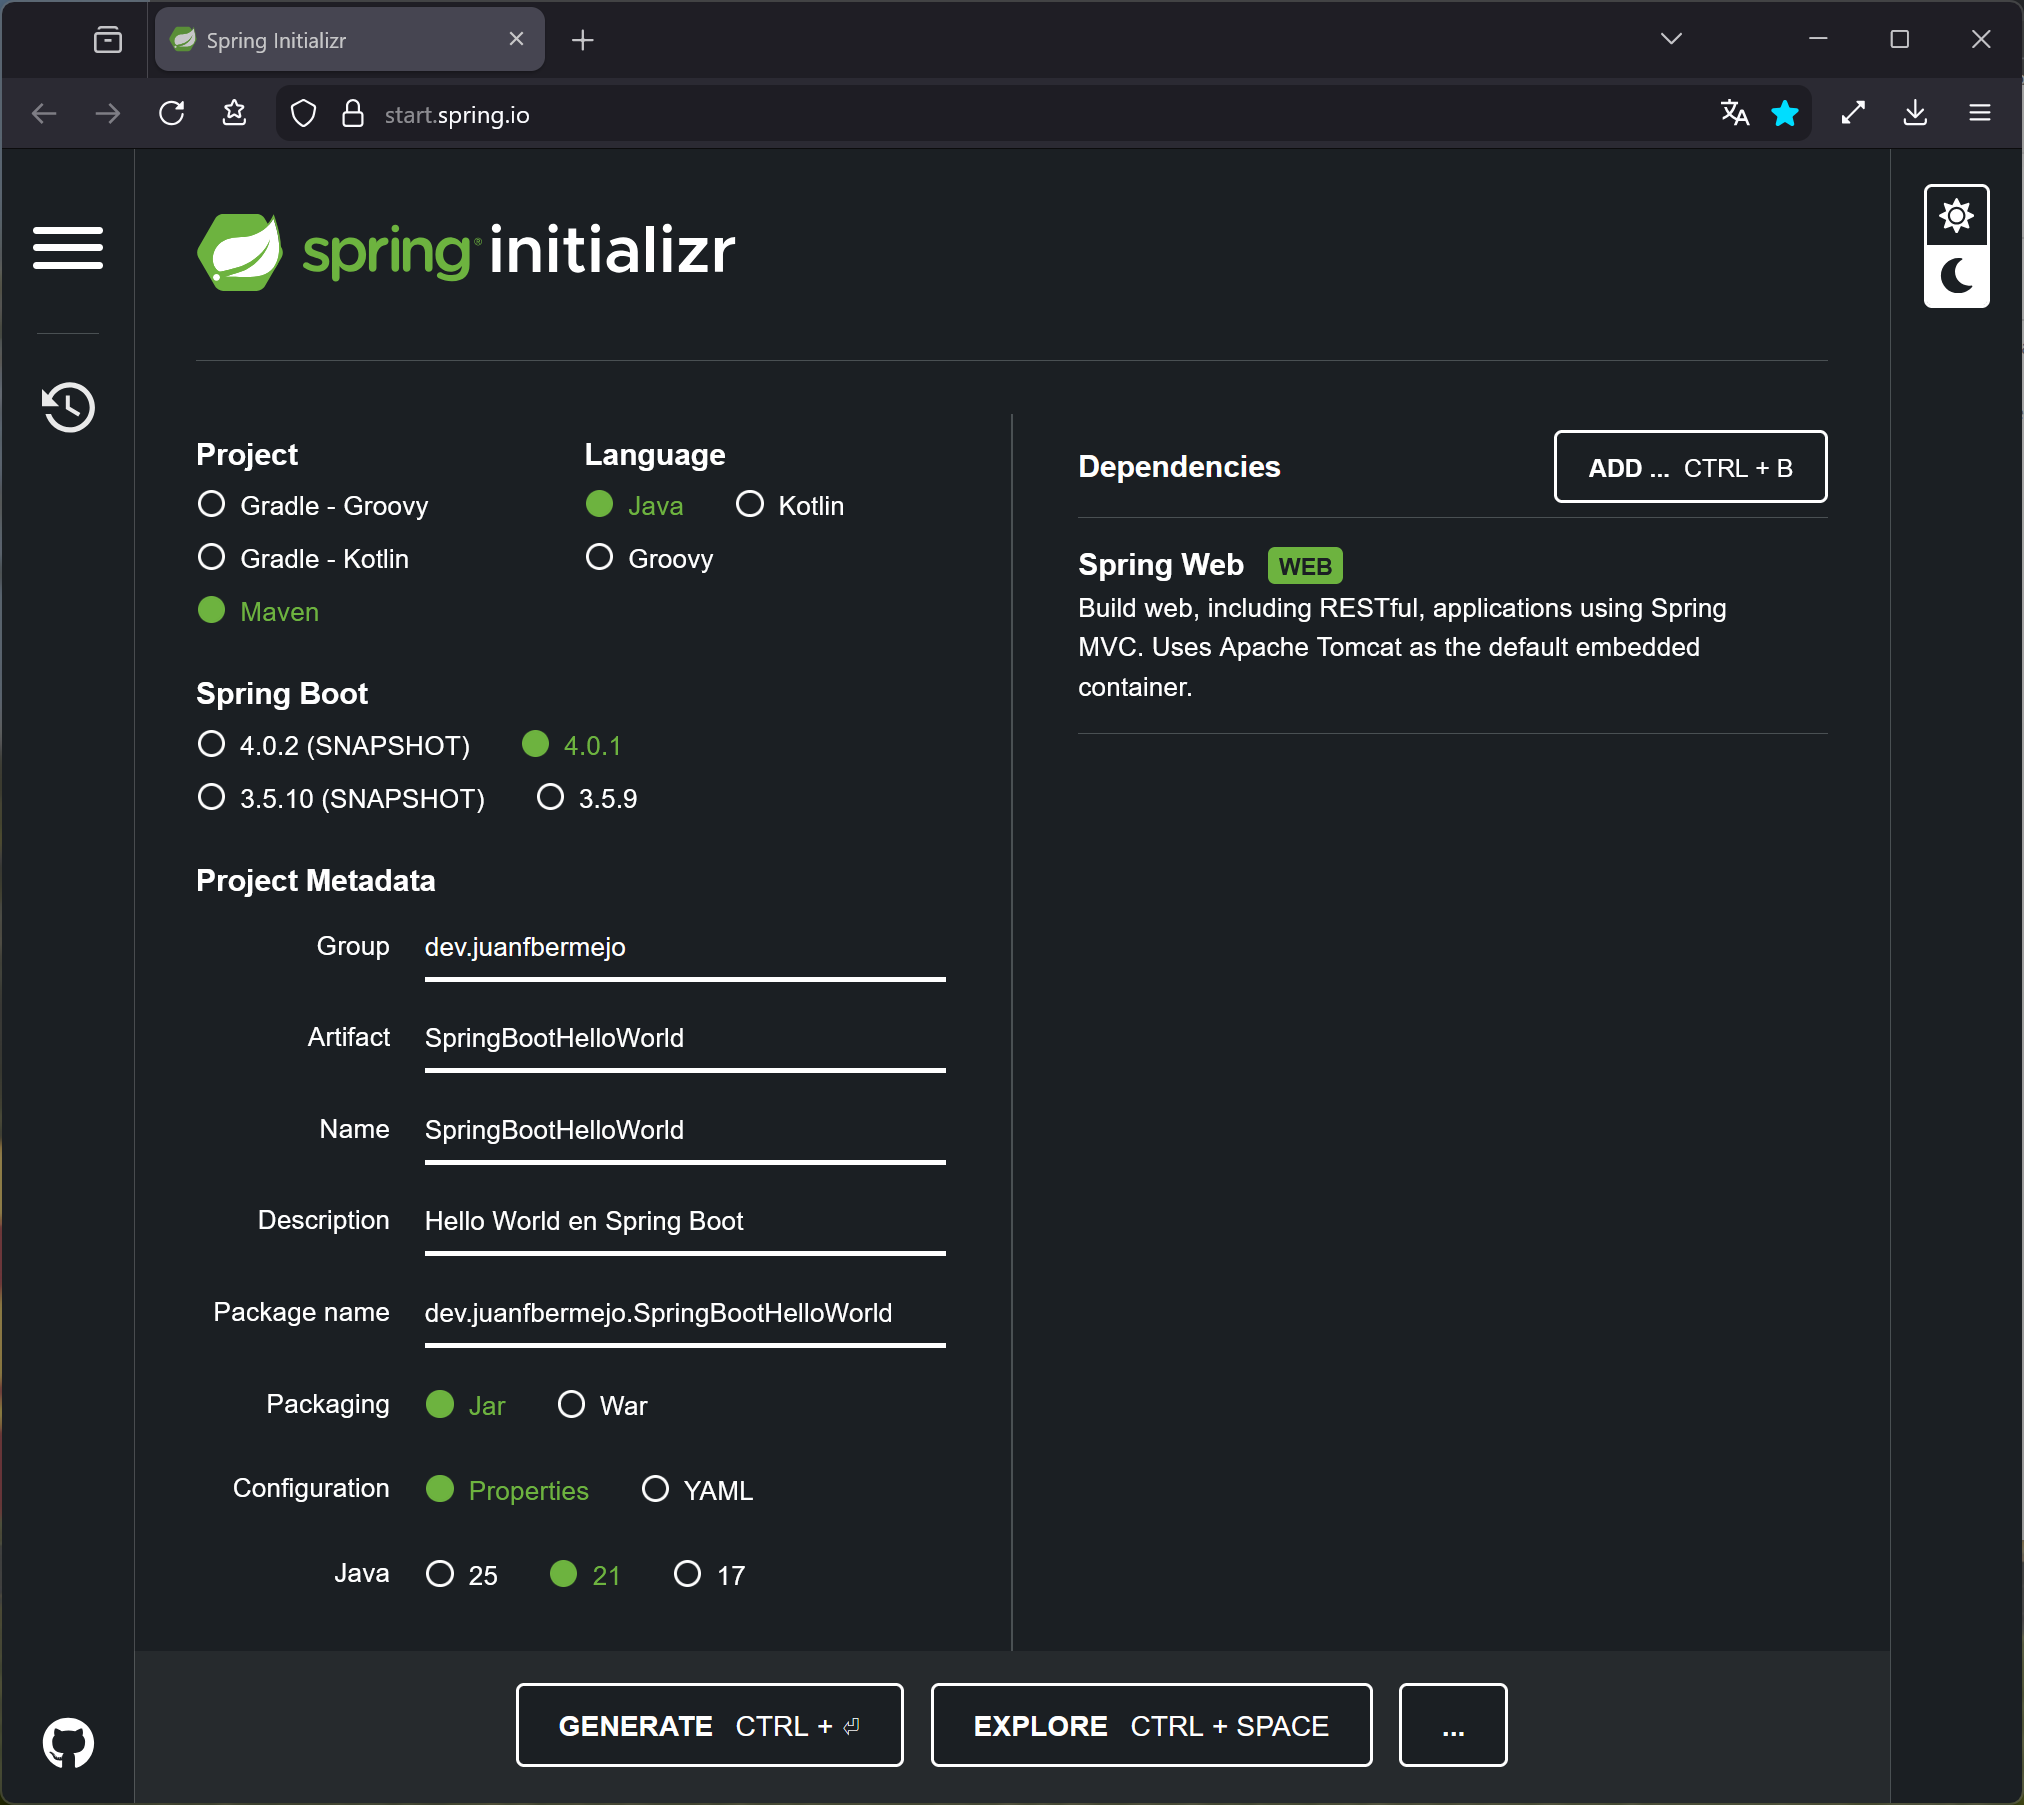Viewport: 2024px width, 1805px height.
Task: Click the Group input field
Action: 684,946
